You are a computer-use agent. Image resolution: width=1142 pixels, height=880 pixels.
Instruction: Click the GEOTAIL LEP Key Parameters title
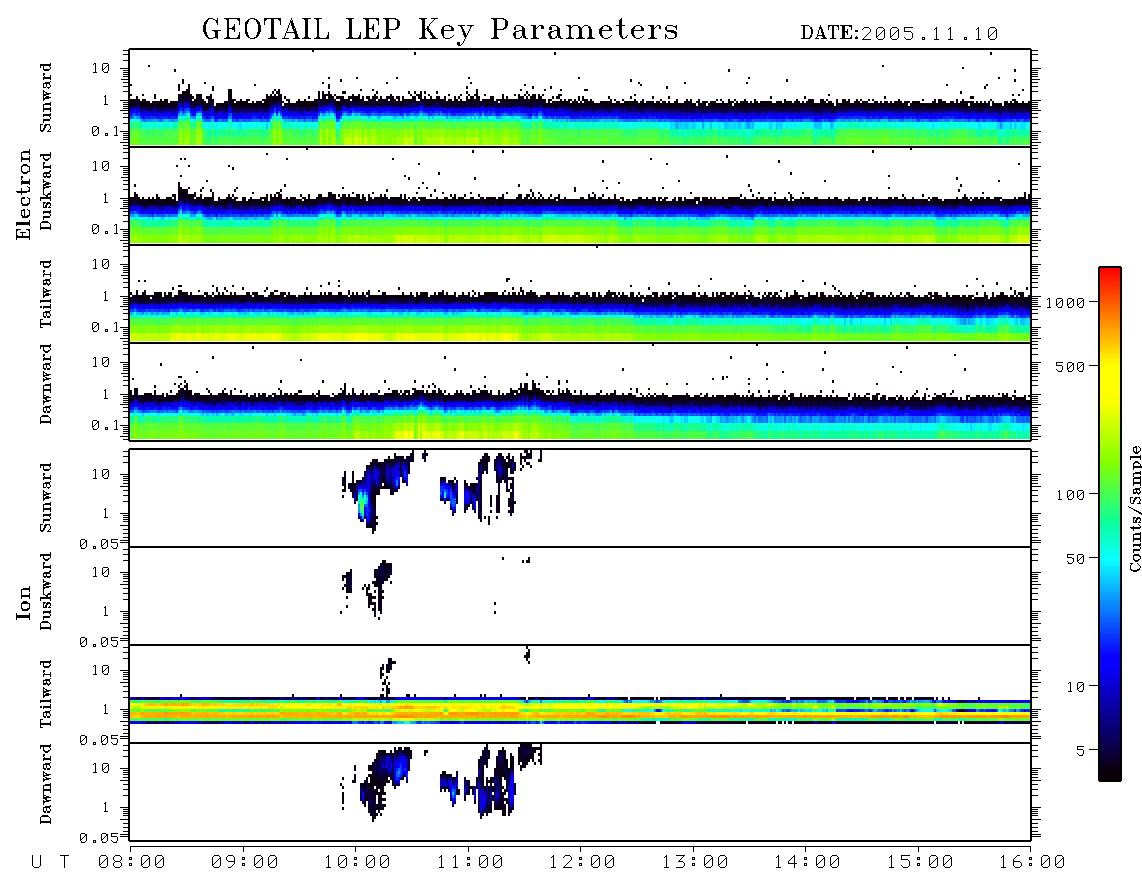(440, 30)
